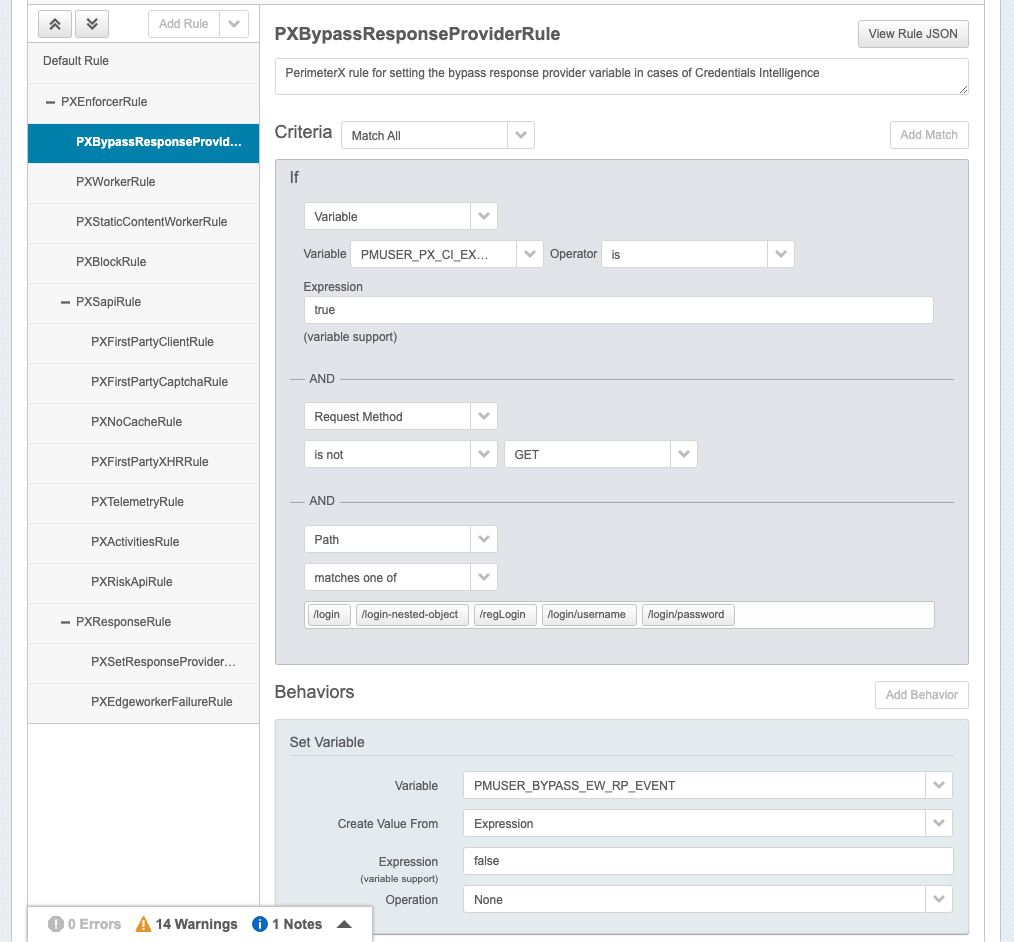Click the Add Match button
The image size is (1014, 942).
pos(929,135)
